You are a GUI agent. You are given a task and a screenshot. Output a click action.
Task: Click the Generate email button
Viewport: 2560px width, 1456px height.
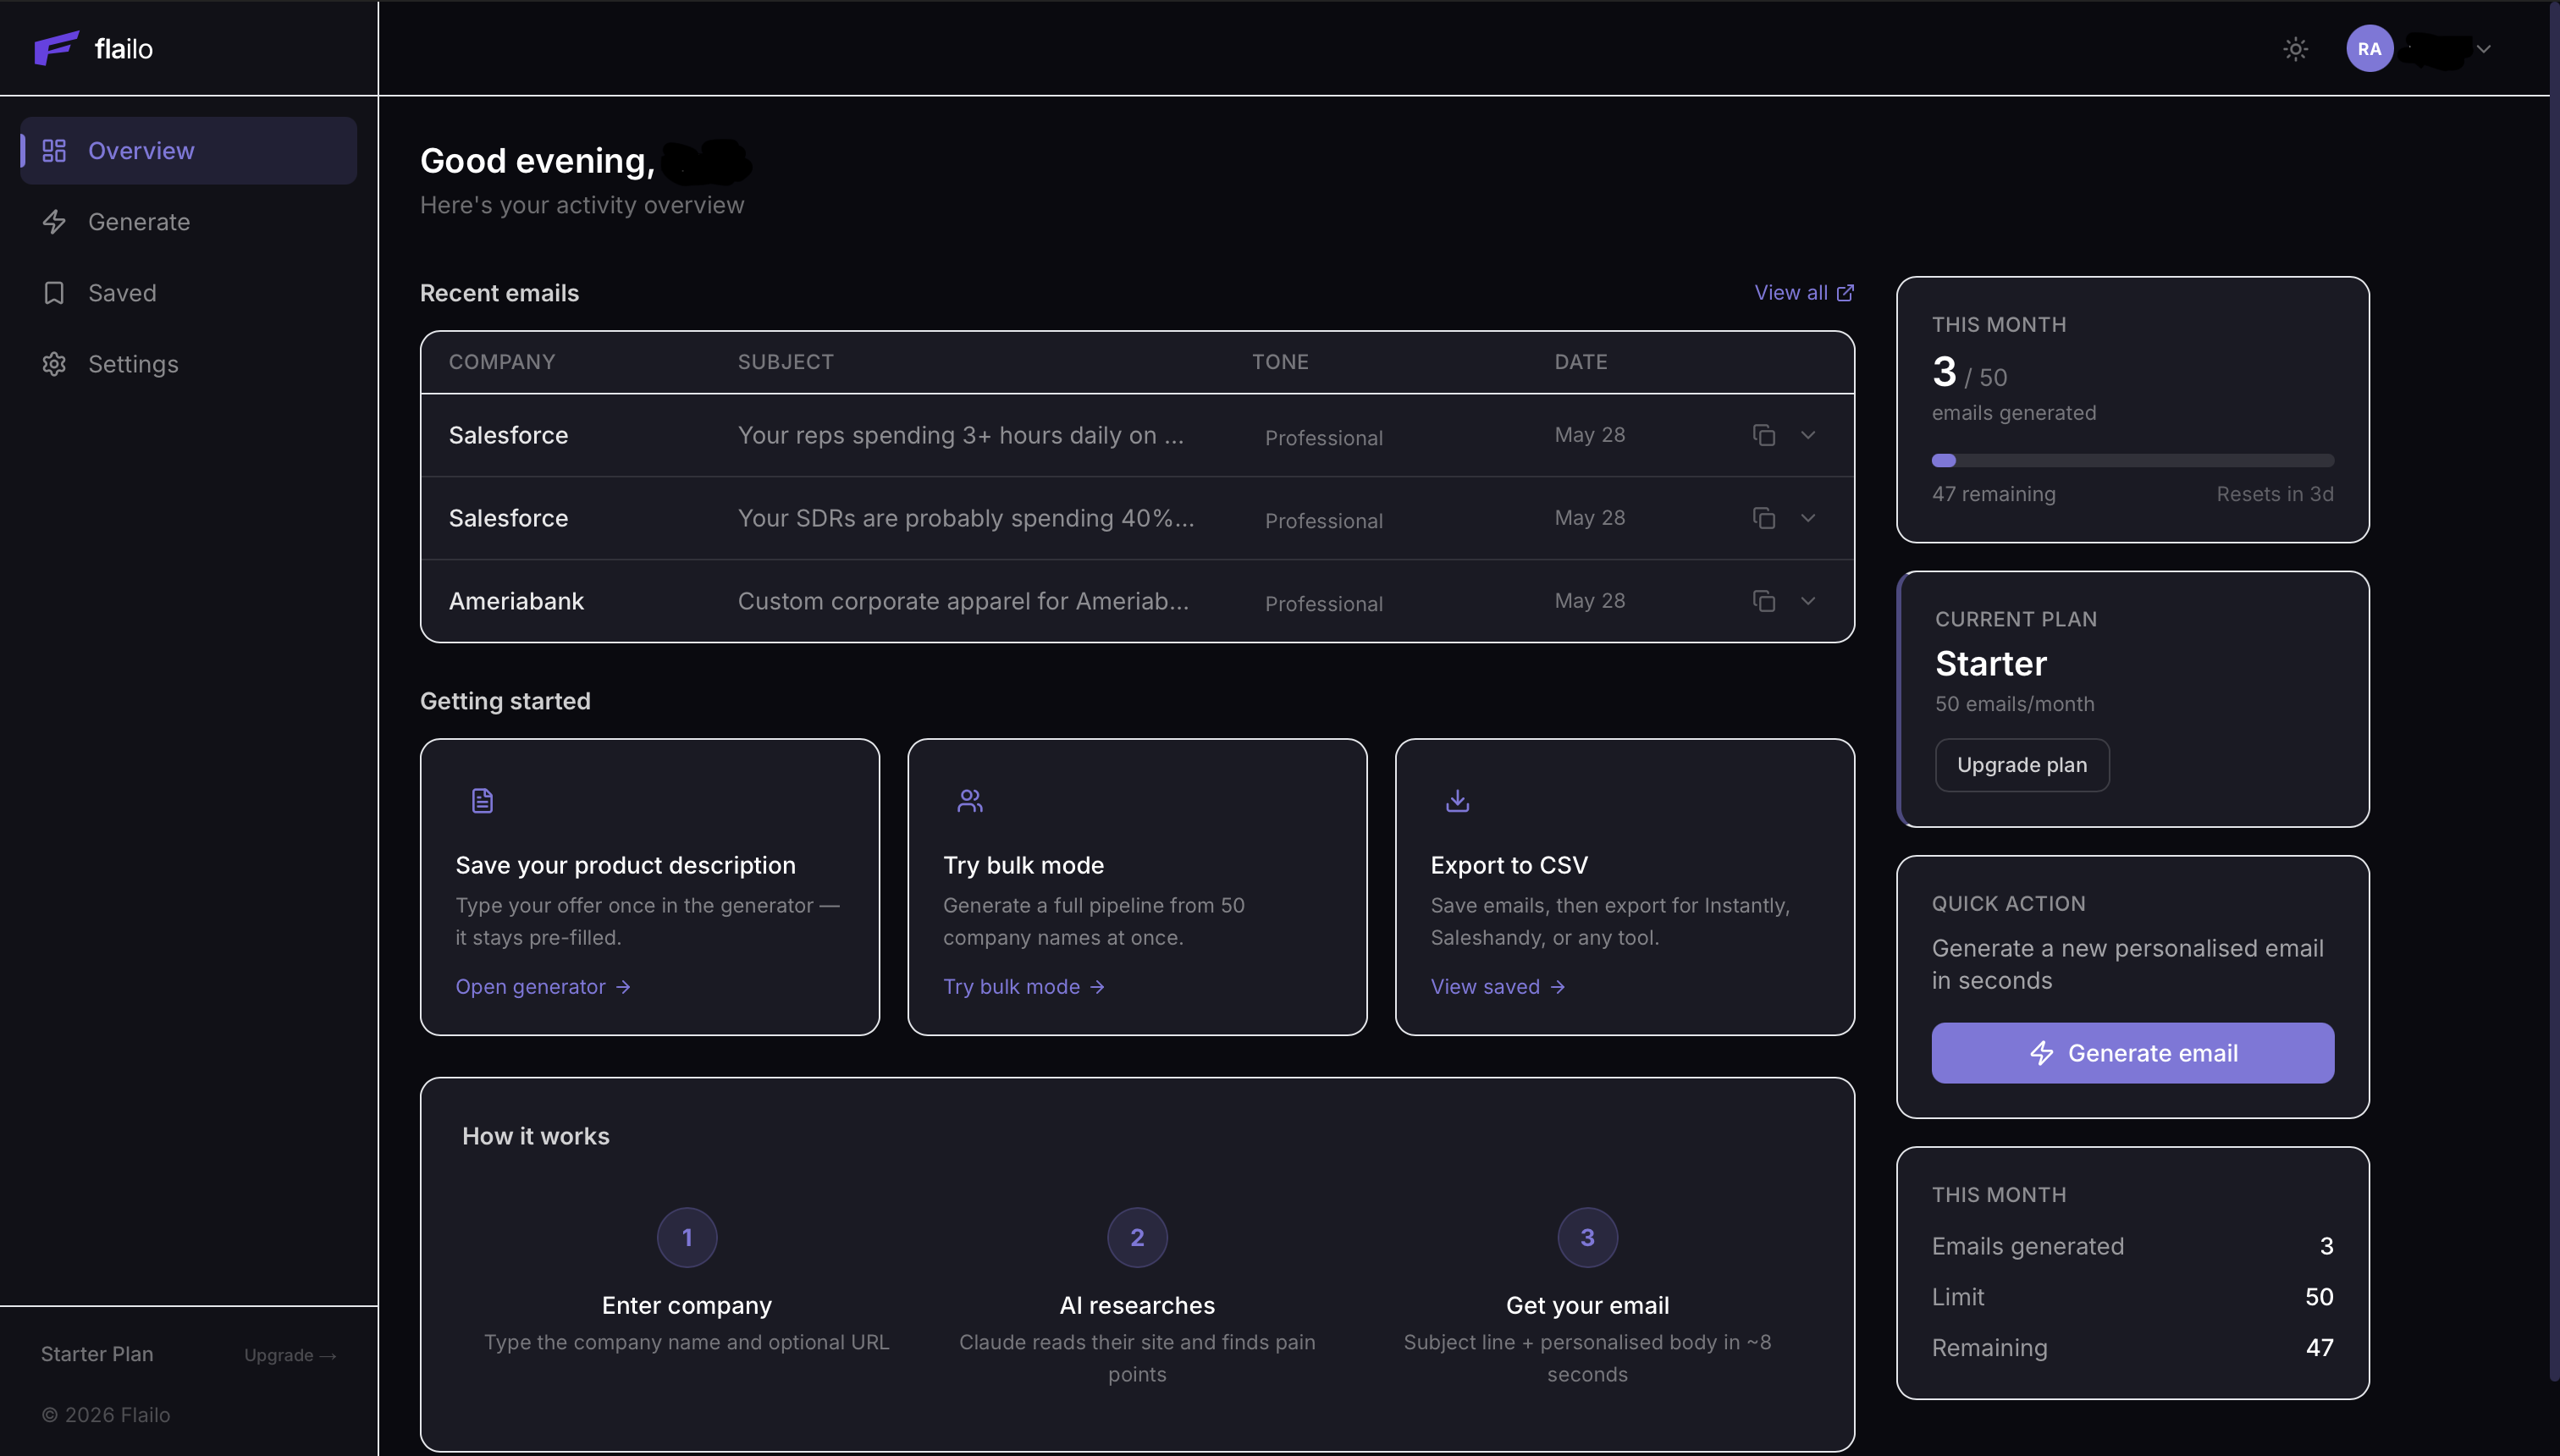point(2132,1053)
